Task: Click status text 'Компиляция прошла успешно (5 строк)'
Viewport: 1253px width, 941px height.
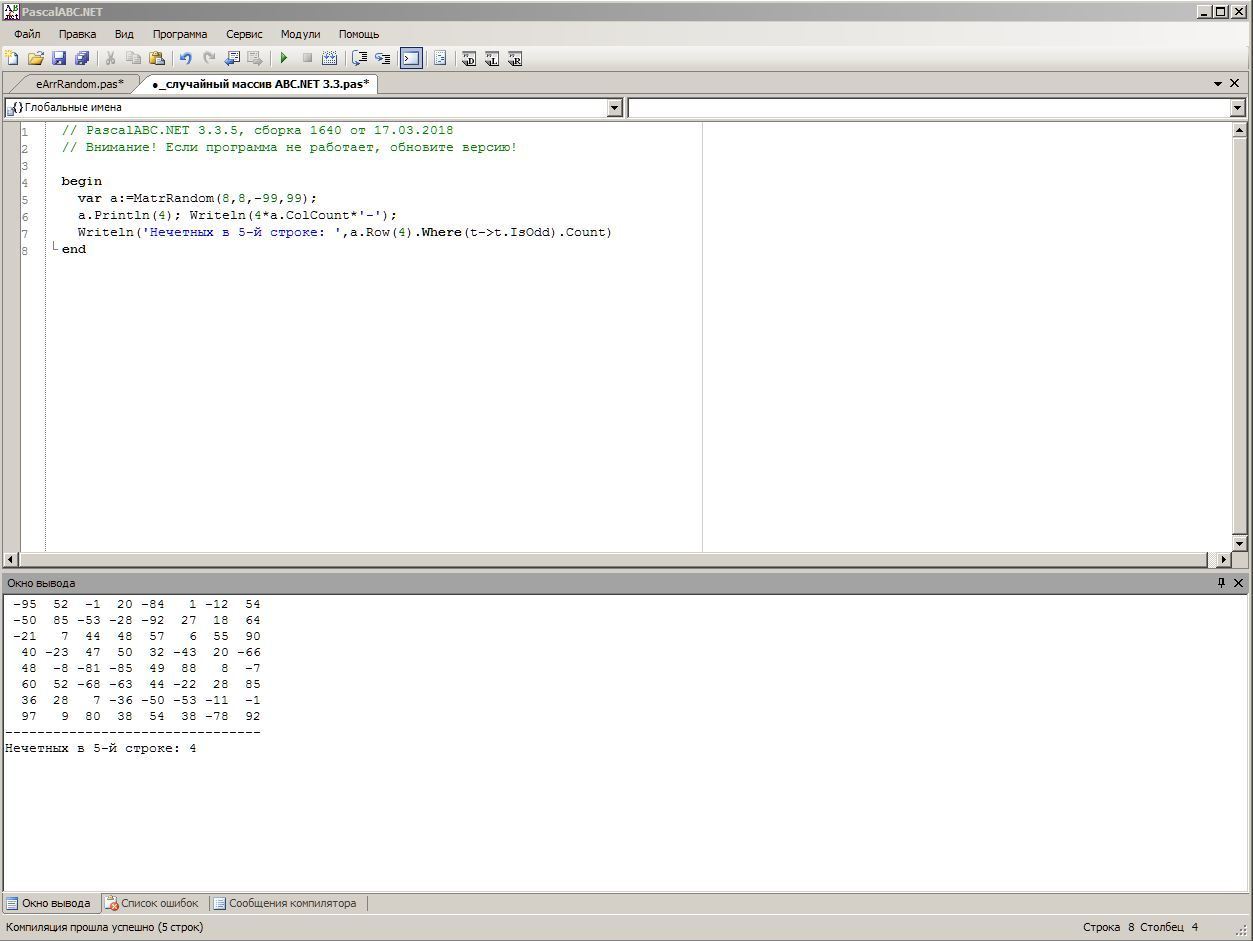Action: pos(105,927)
